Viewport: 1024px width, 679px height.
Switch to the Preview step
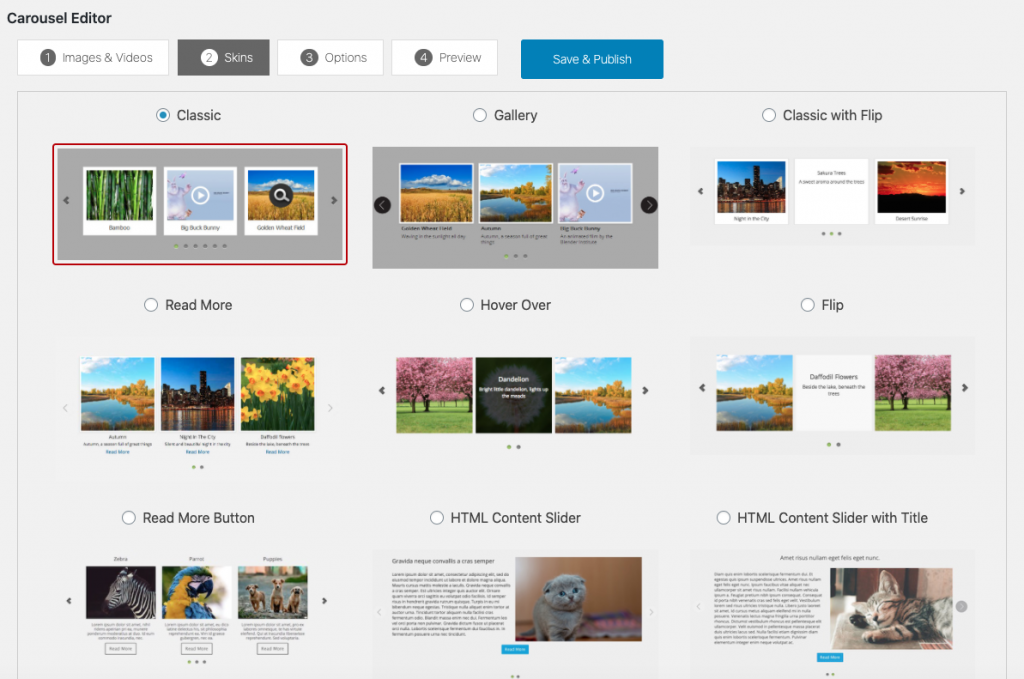pyautogui.click(x=444, y=58)
